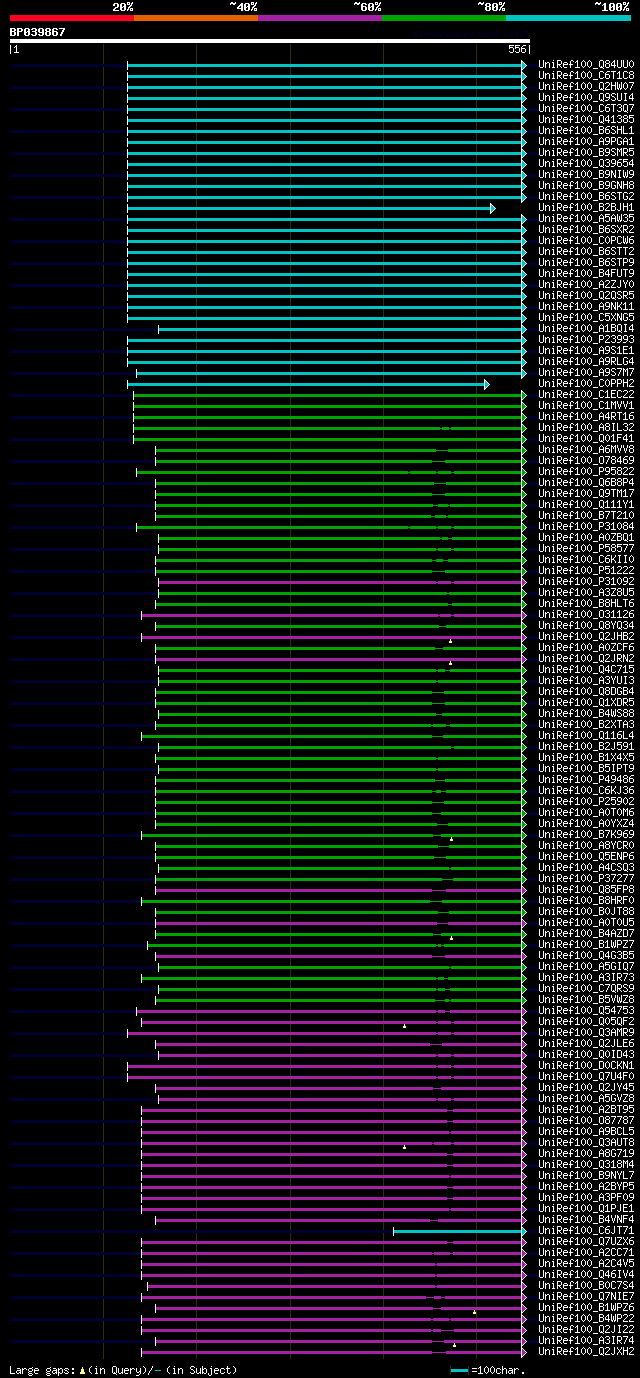
Task: Click the short cyan bar for UniRef100_C6JT71
Action: (460, 1231)
